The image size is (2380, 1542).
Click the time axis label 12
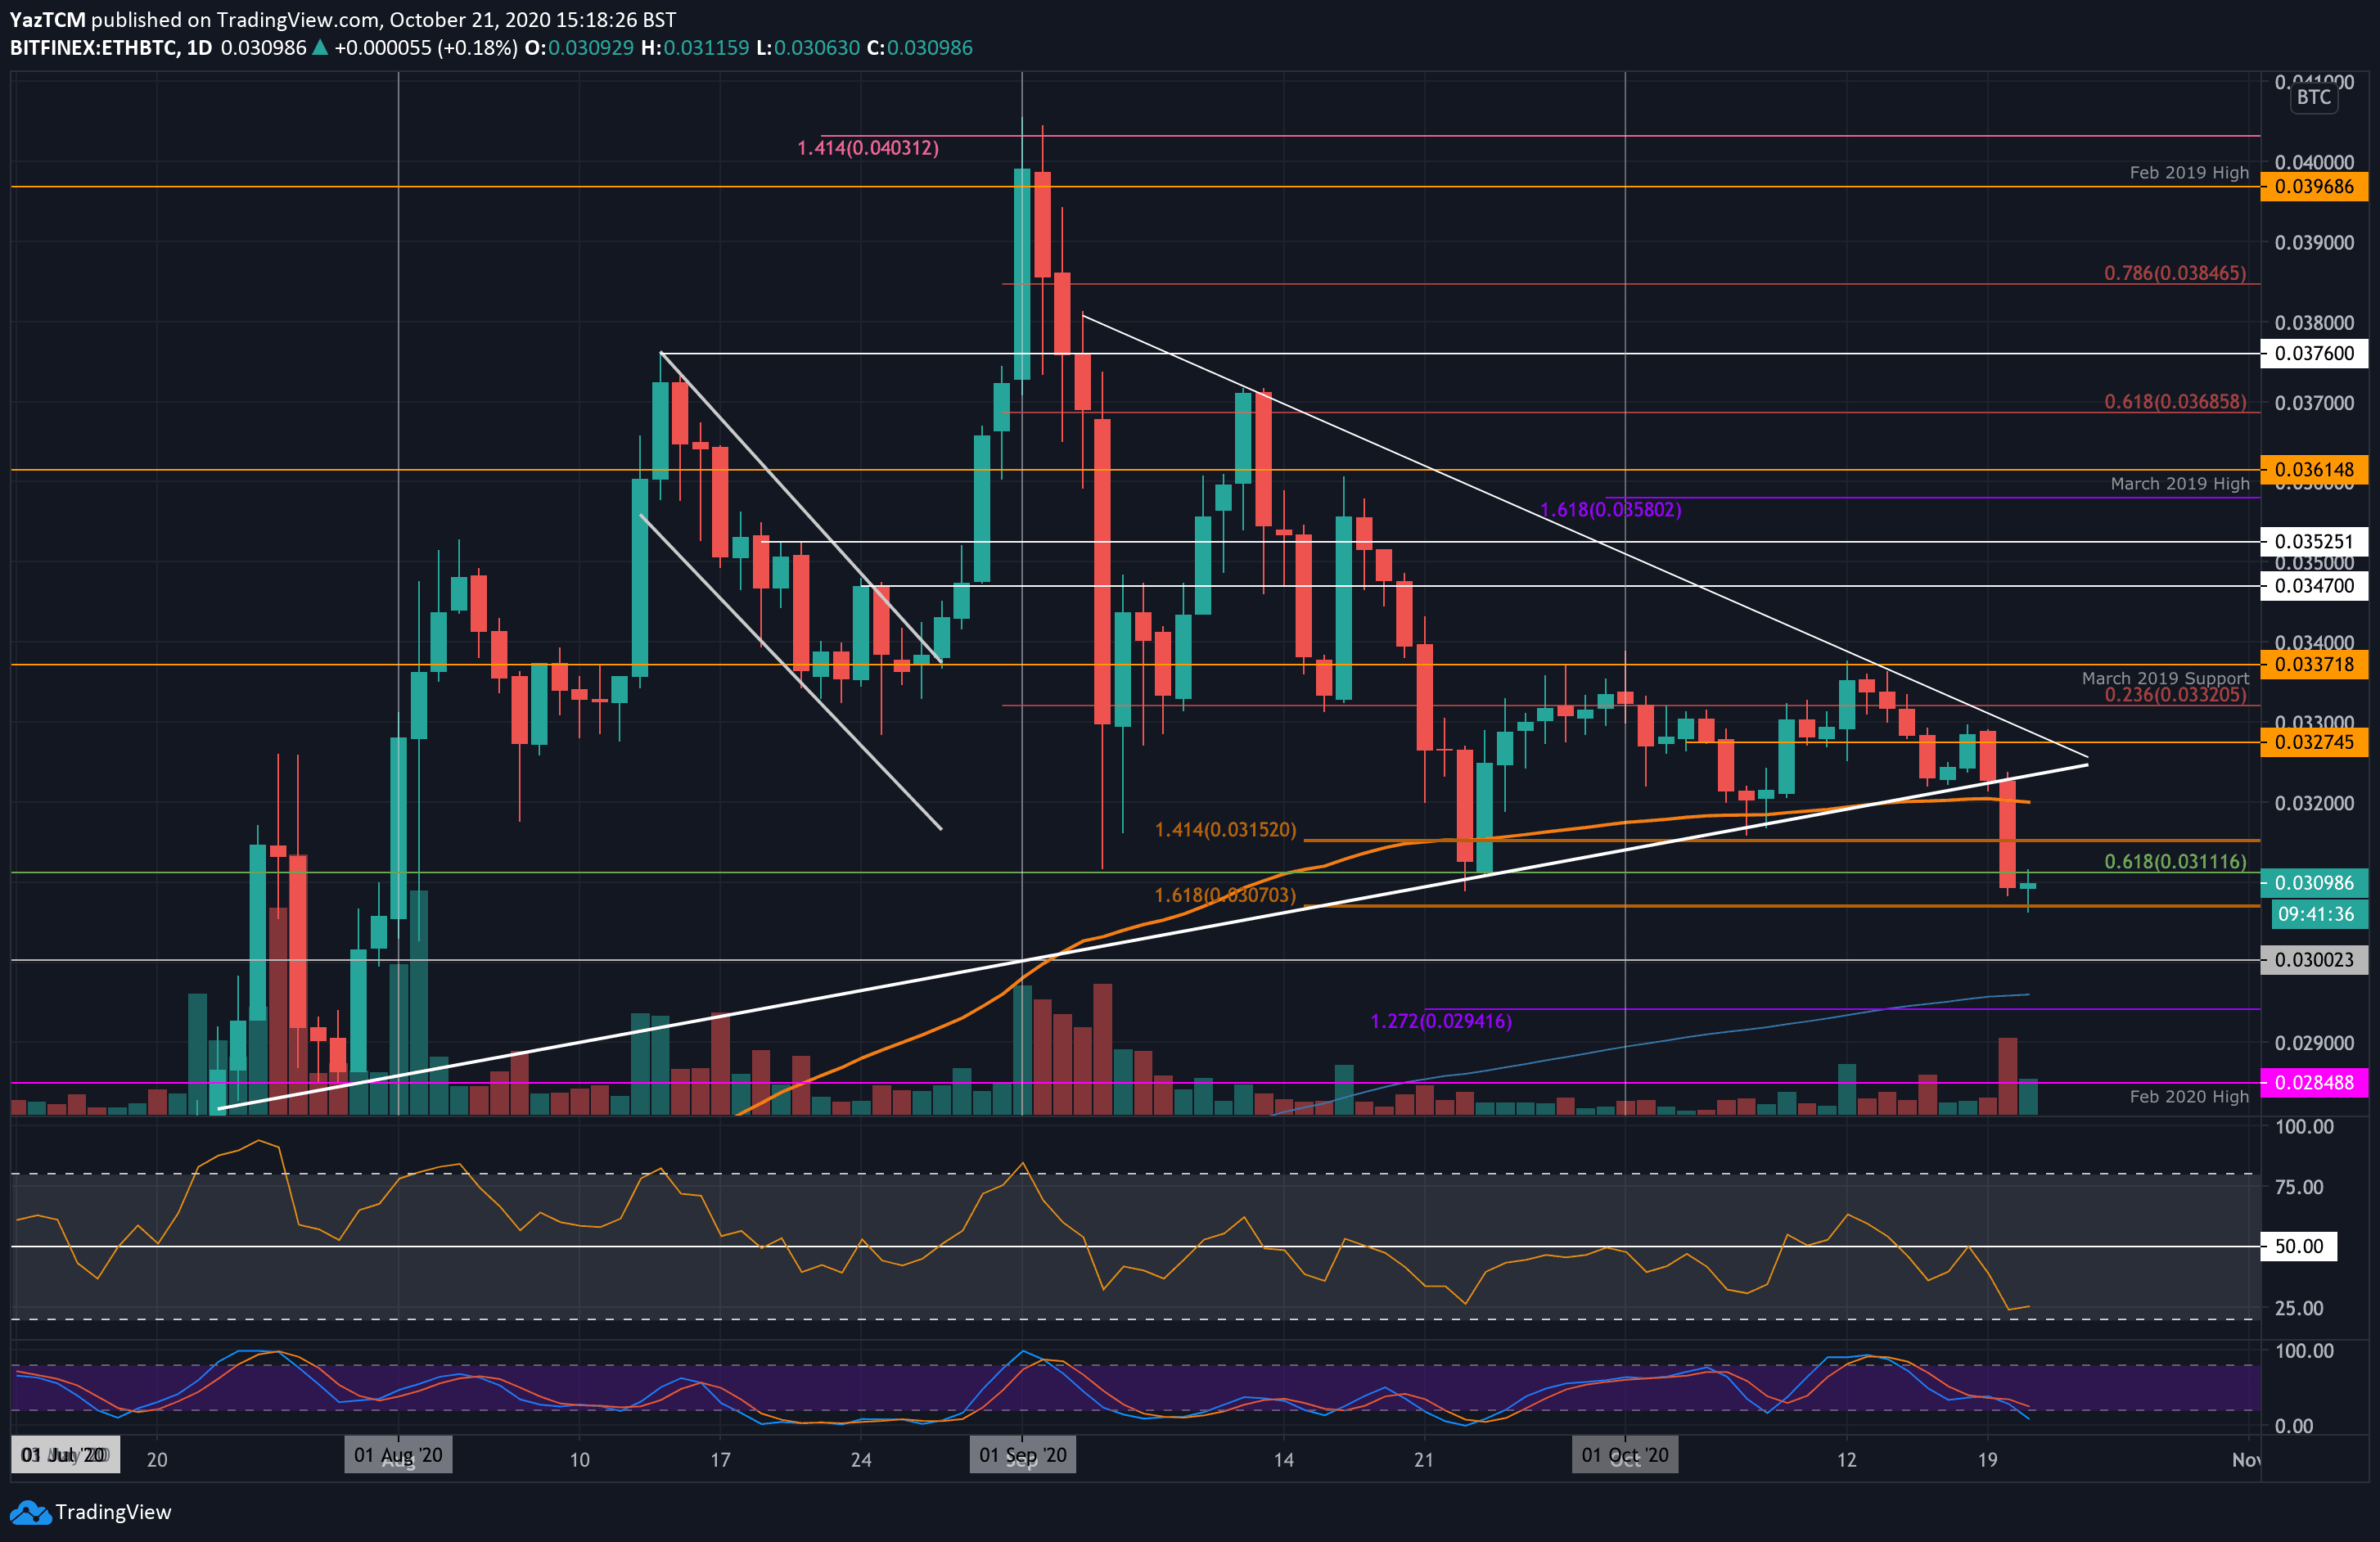coord(1846,1460)
